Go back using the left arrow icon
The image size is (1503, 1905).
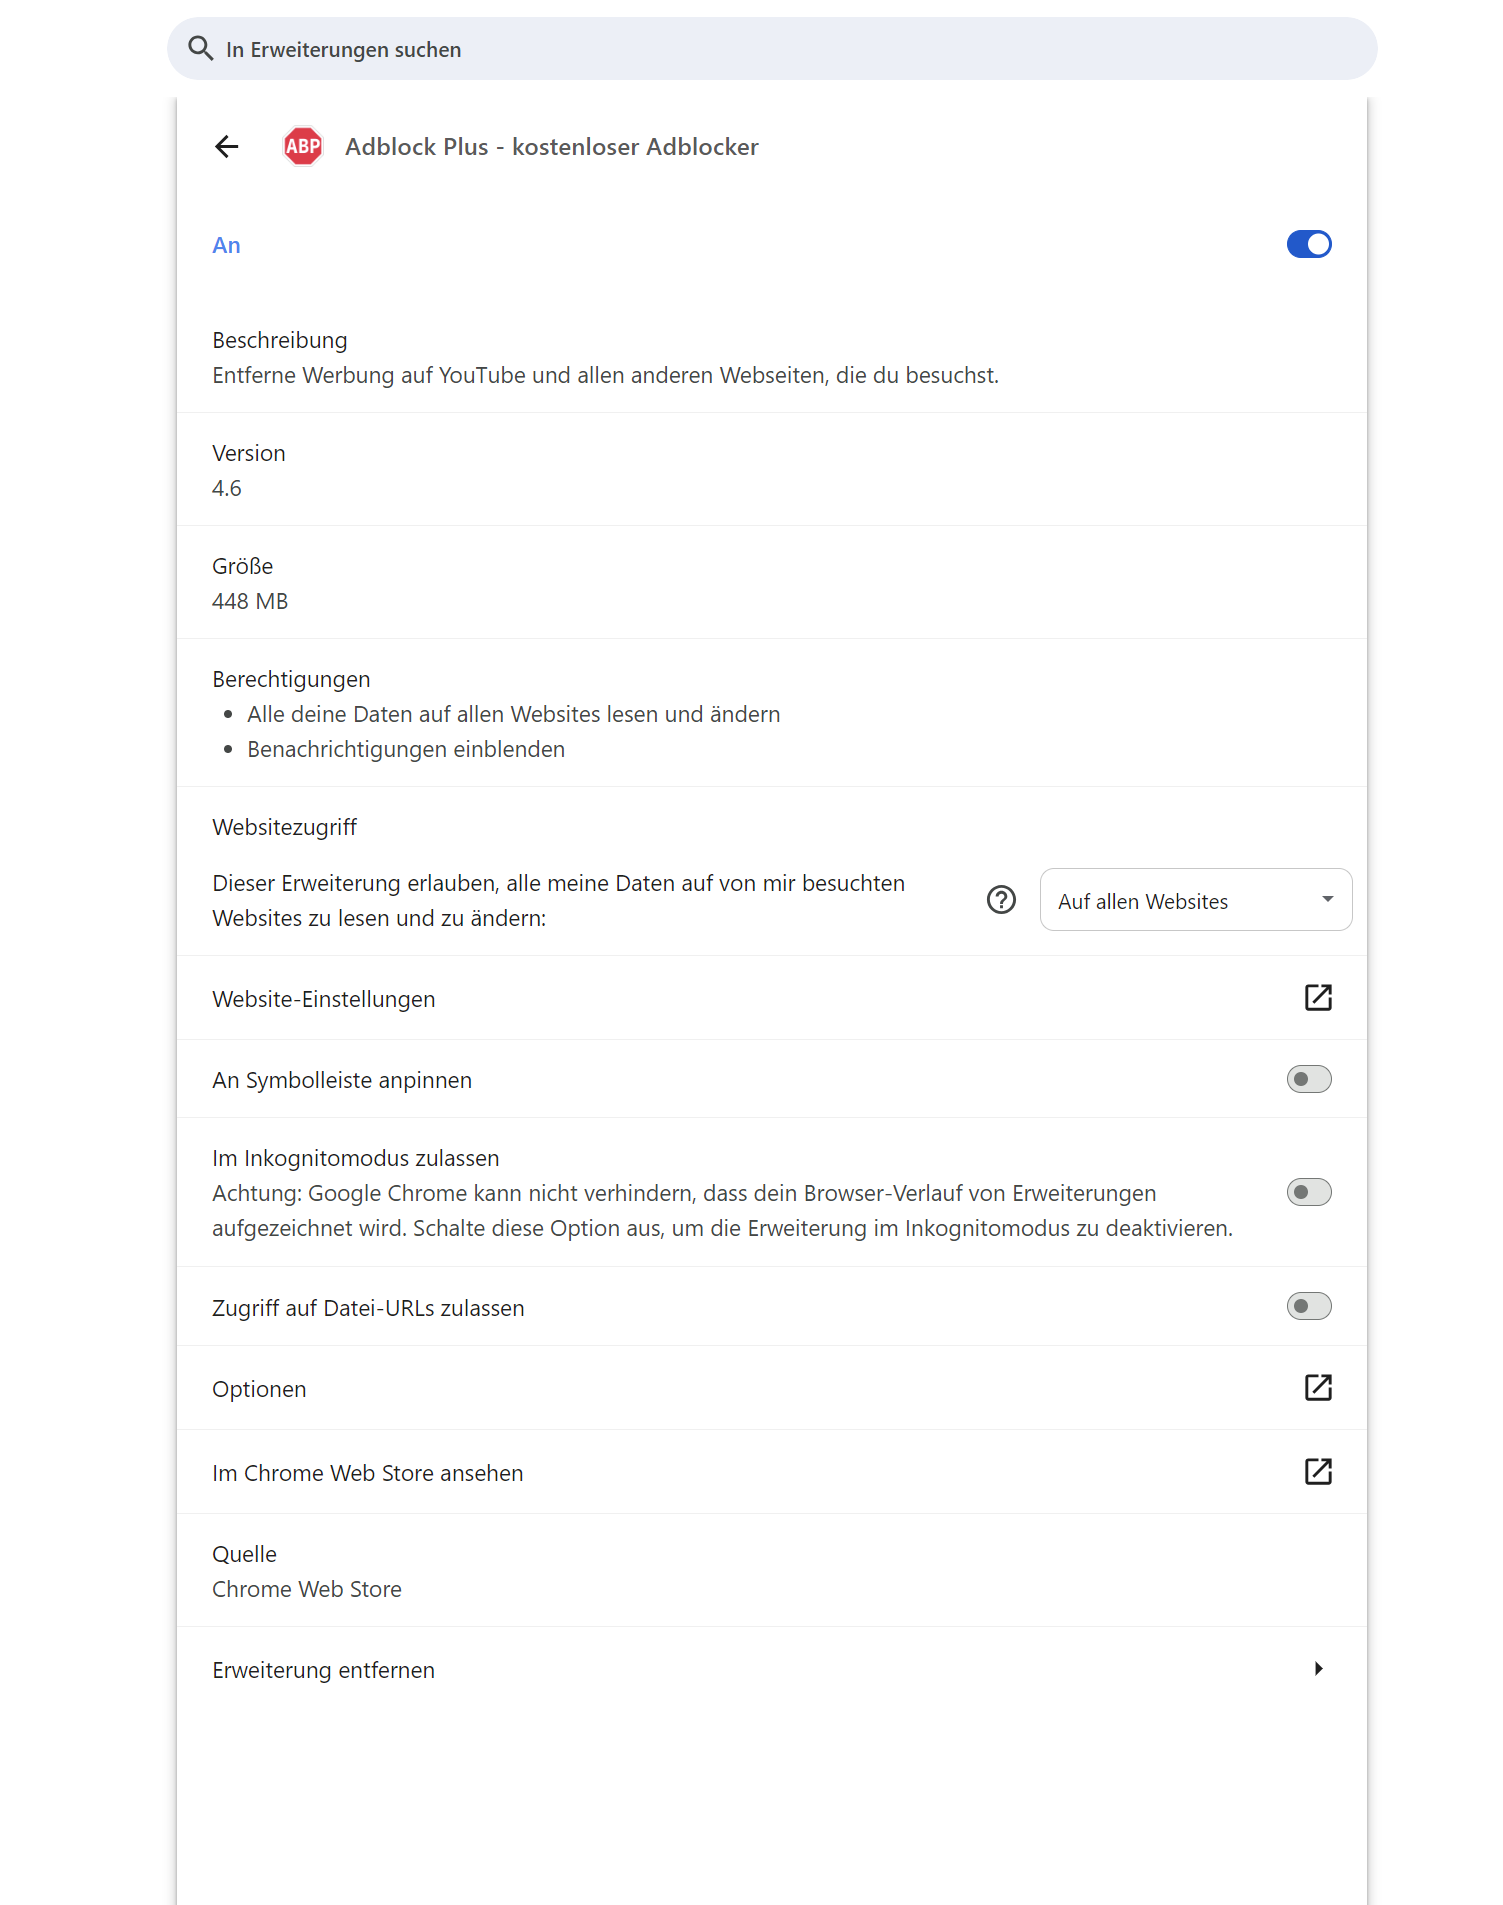coord(227,147)
